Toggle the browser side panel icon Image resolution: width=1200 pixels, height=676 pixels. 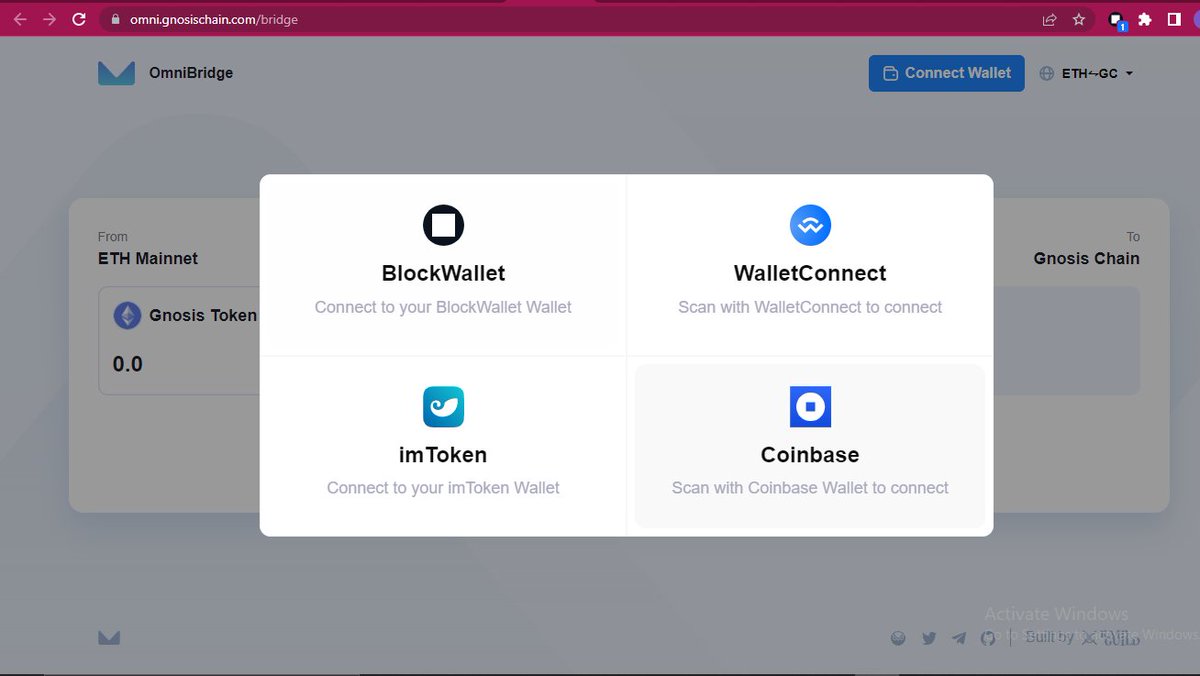[1173, 19]
